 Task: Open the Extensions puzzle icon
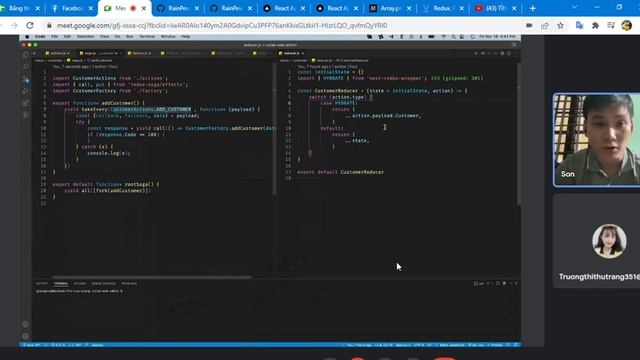(x=595, y=25)
